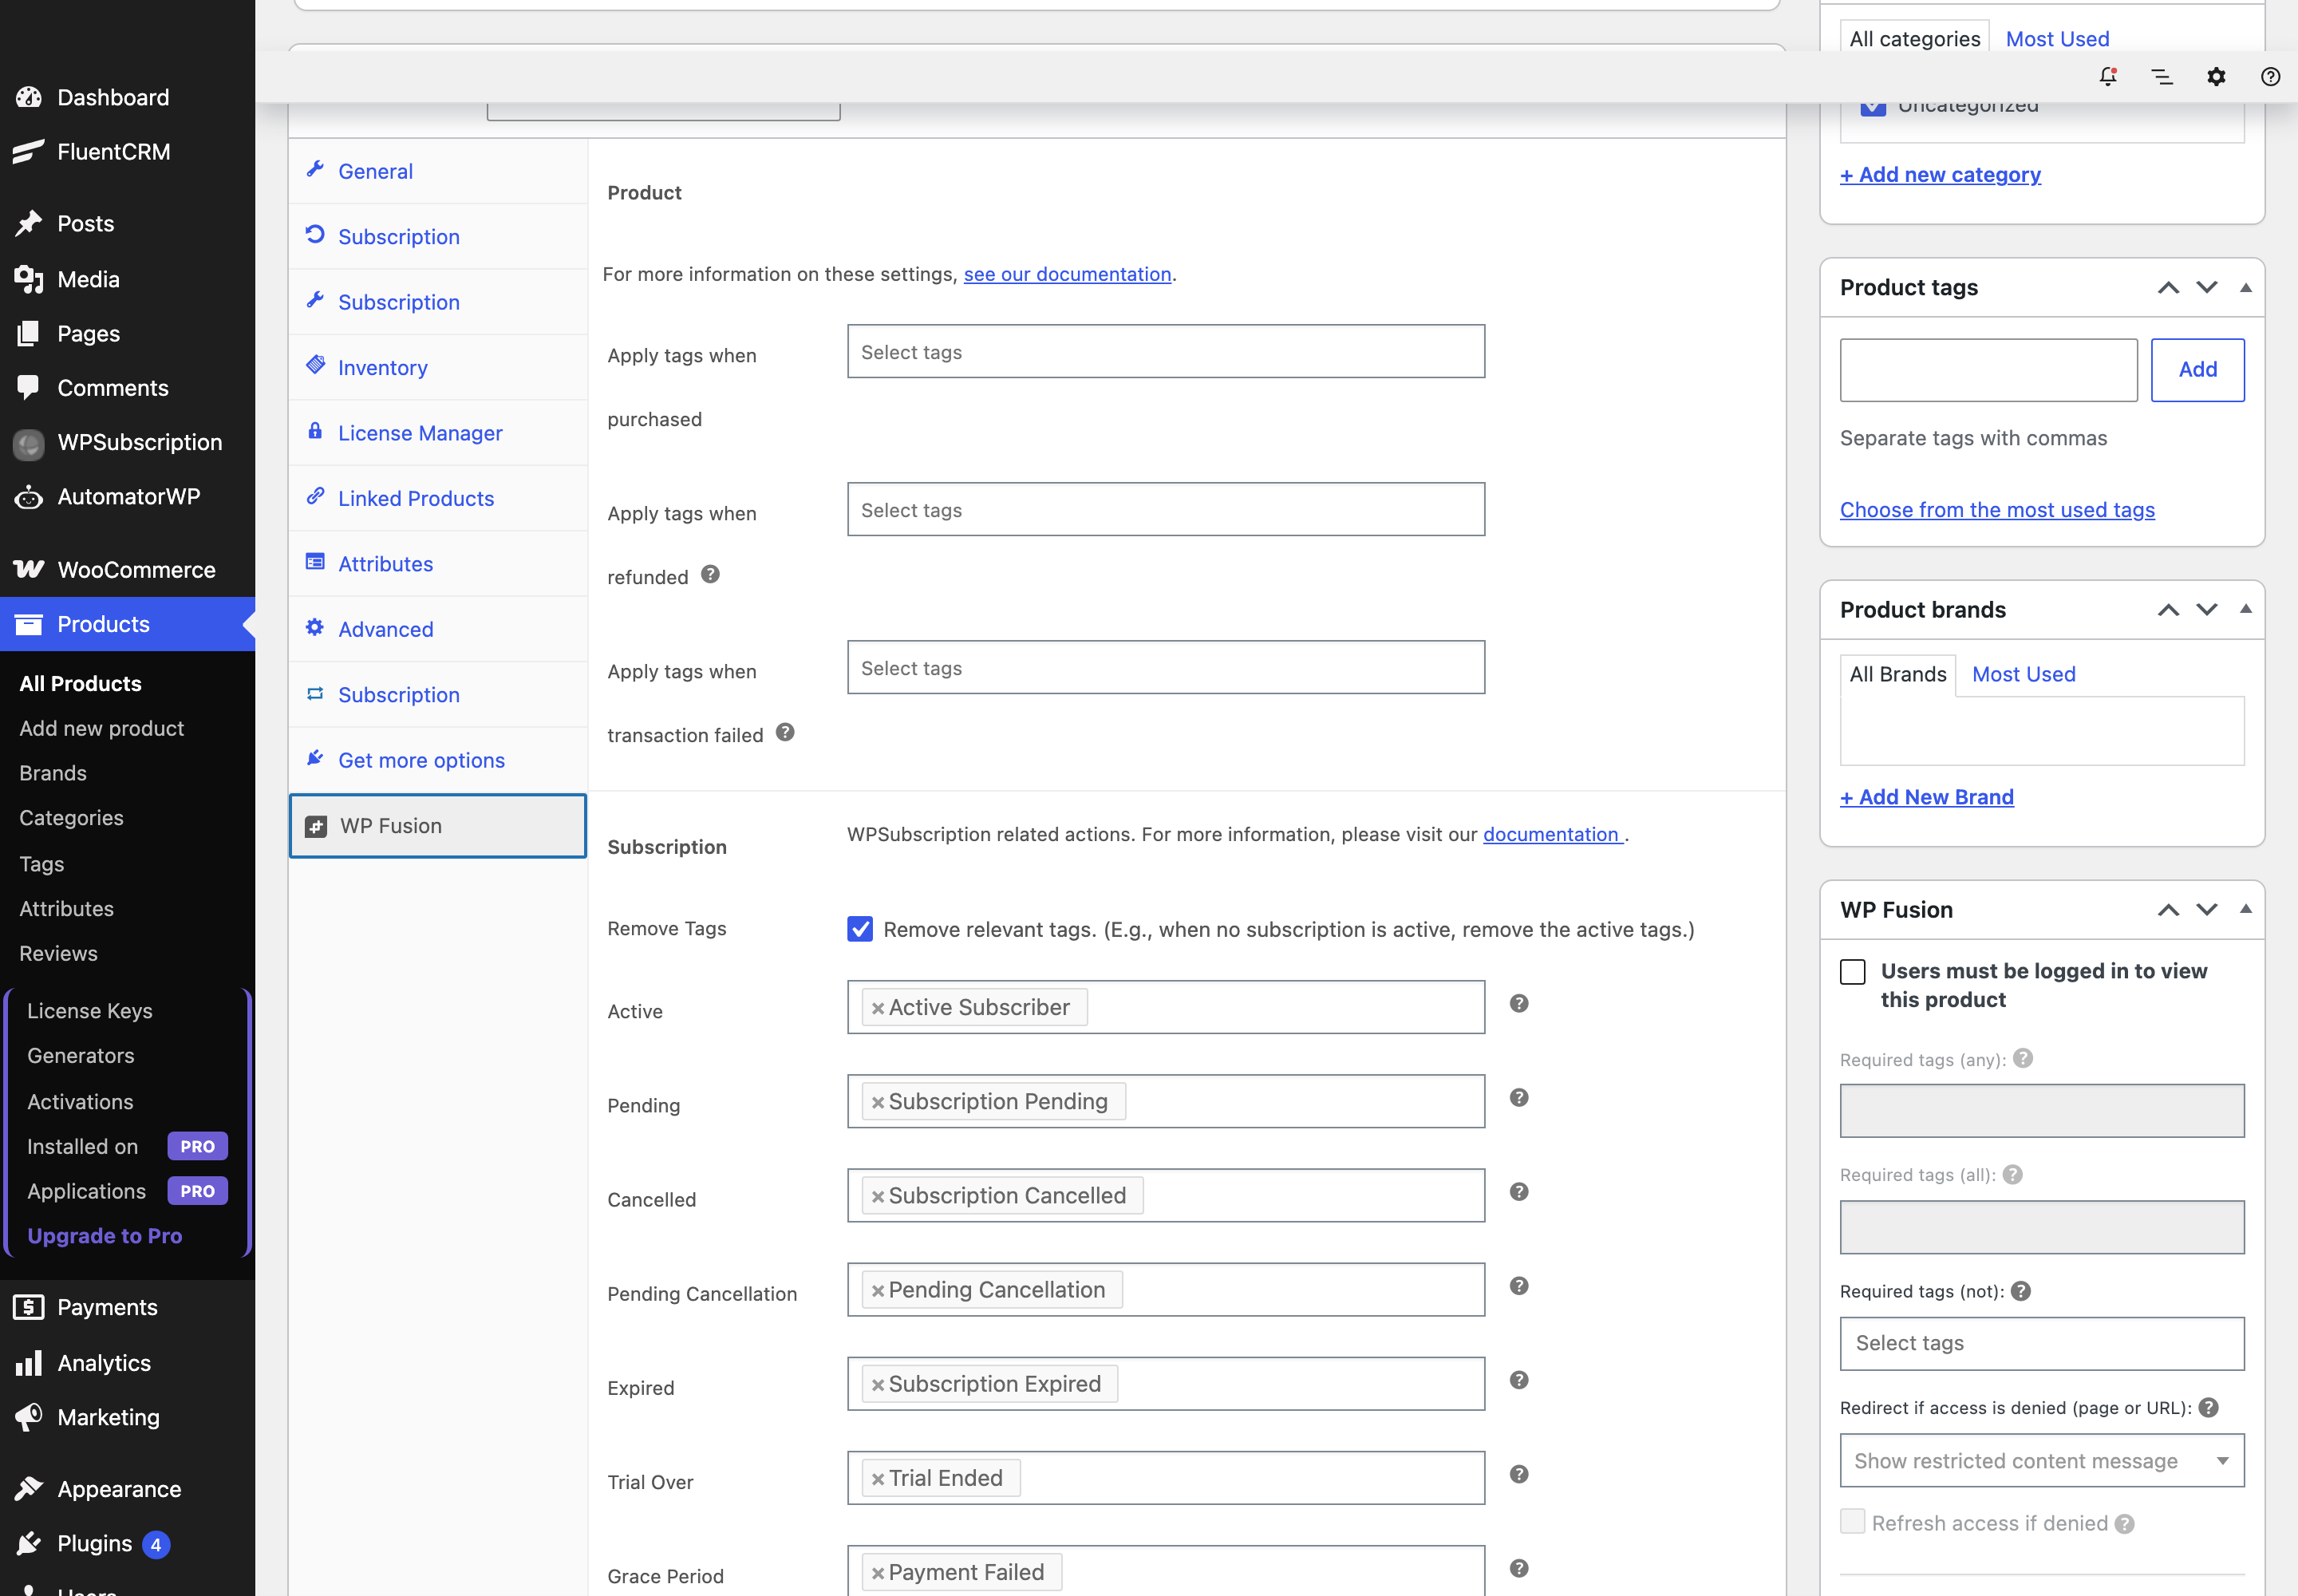Click Choose from the most used tags
Screen dimensions: 2298x1596
[1997, 509]
